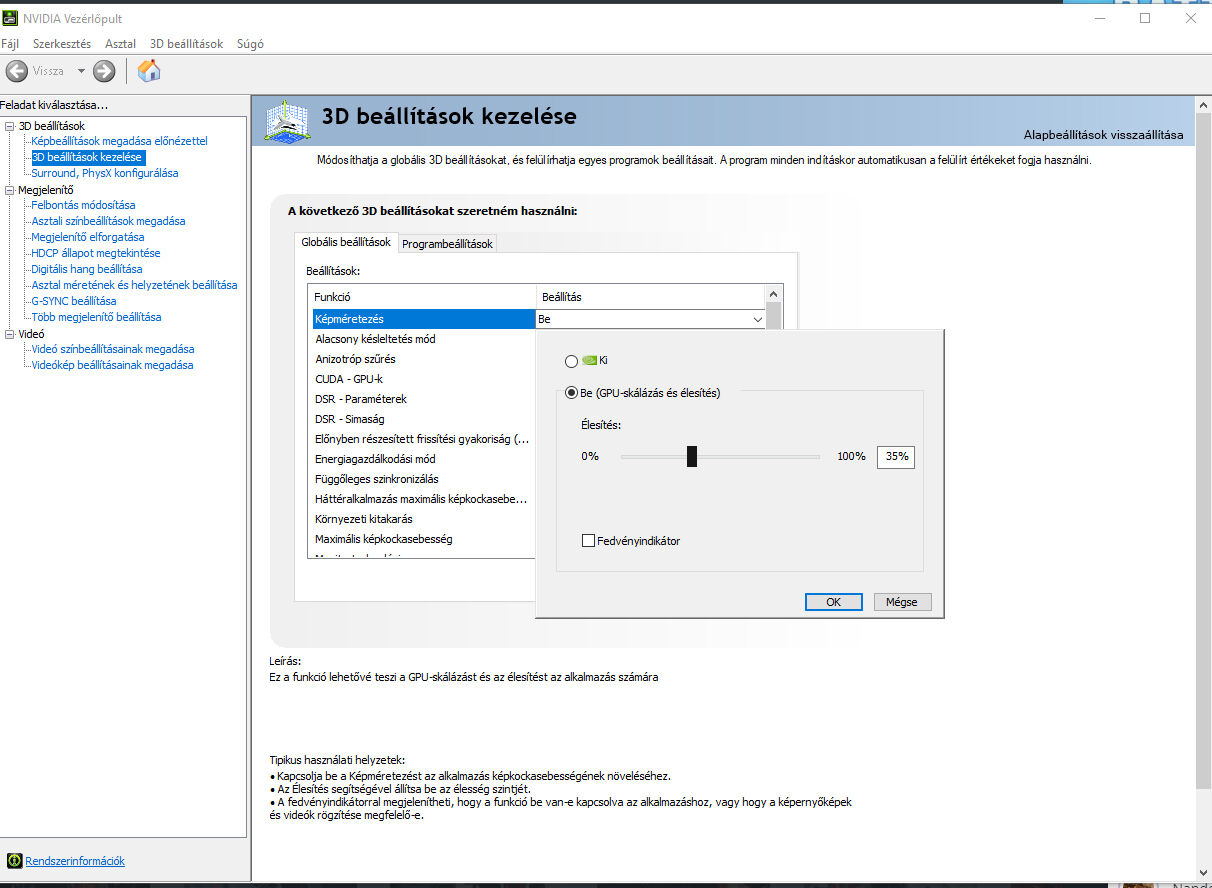Select Maximális képkockasebesség row

(x=425, y=539)
